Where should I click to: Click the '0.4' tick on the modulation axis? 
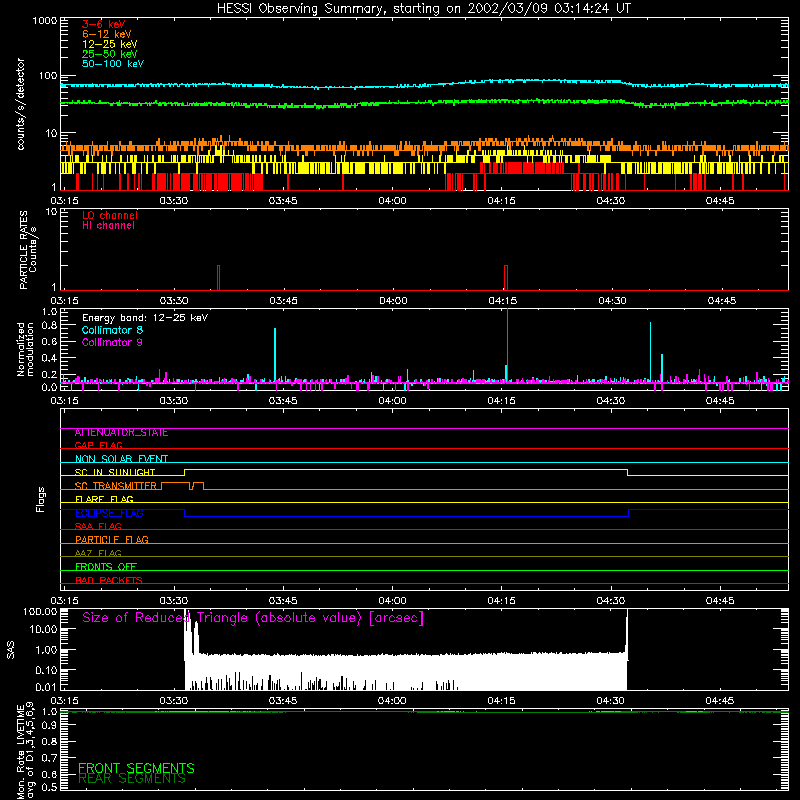pos(49,358)
